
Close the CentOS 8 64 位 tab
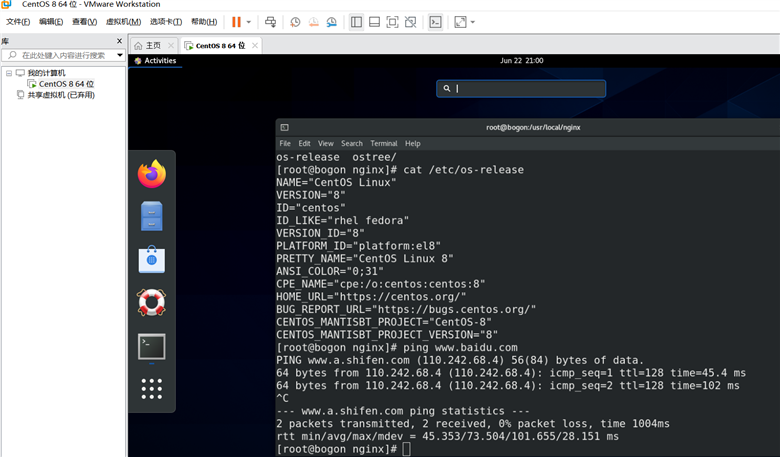[x=255, y=45]
